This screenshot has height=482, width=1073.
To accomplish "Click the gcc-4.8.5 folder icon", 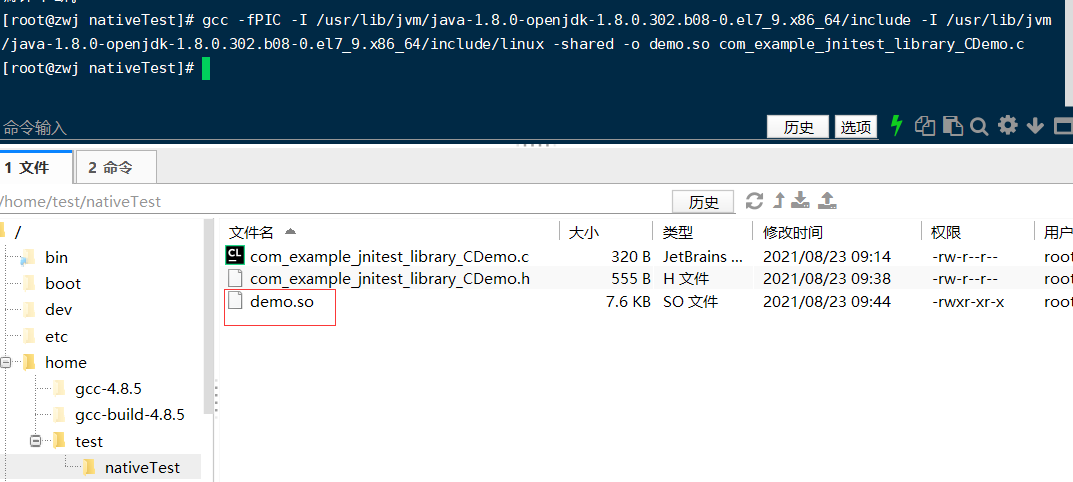I will pos(59,389).
